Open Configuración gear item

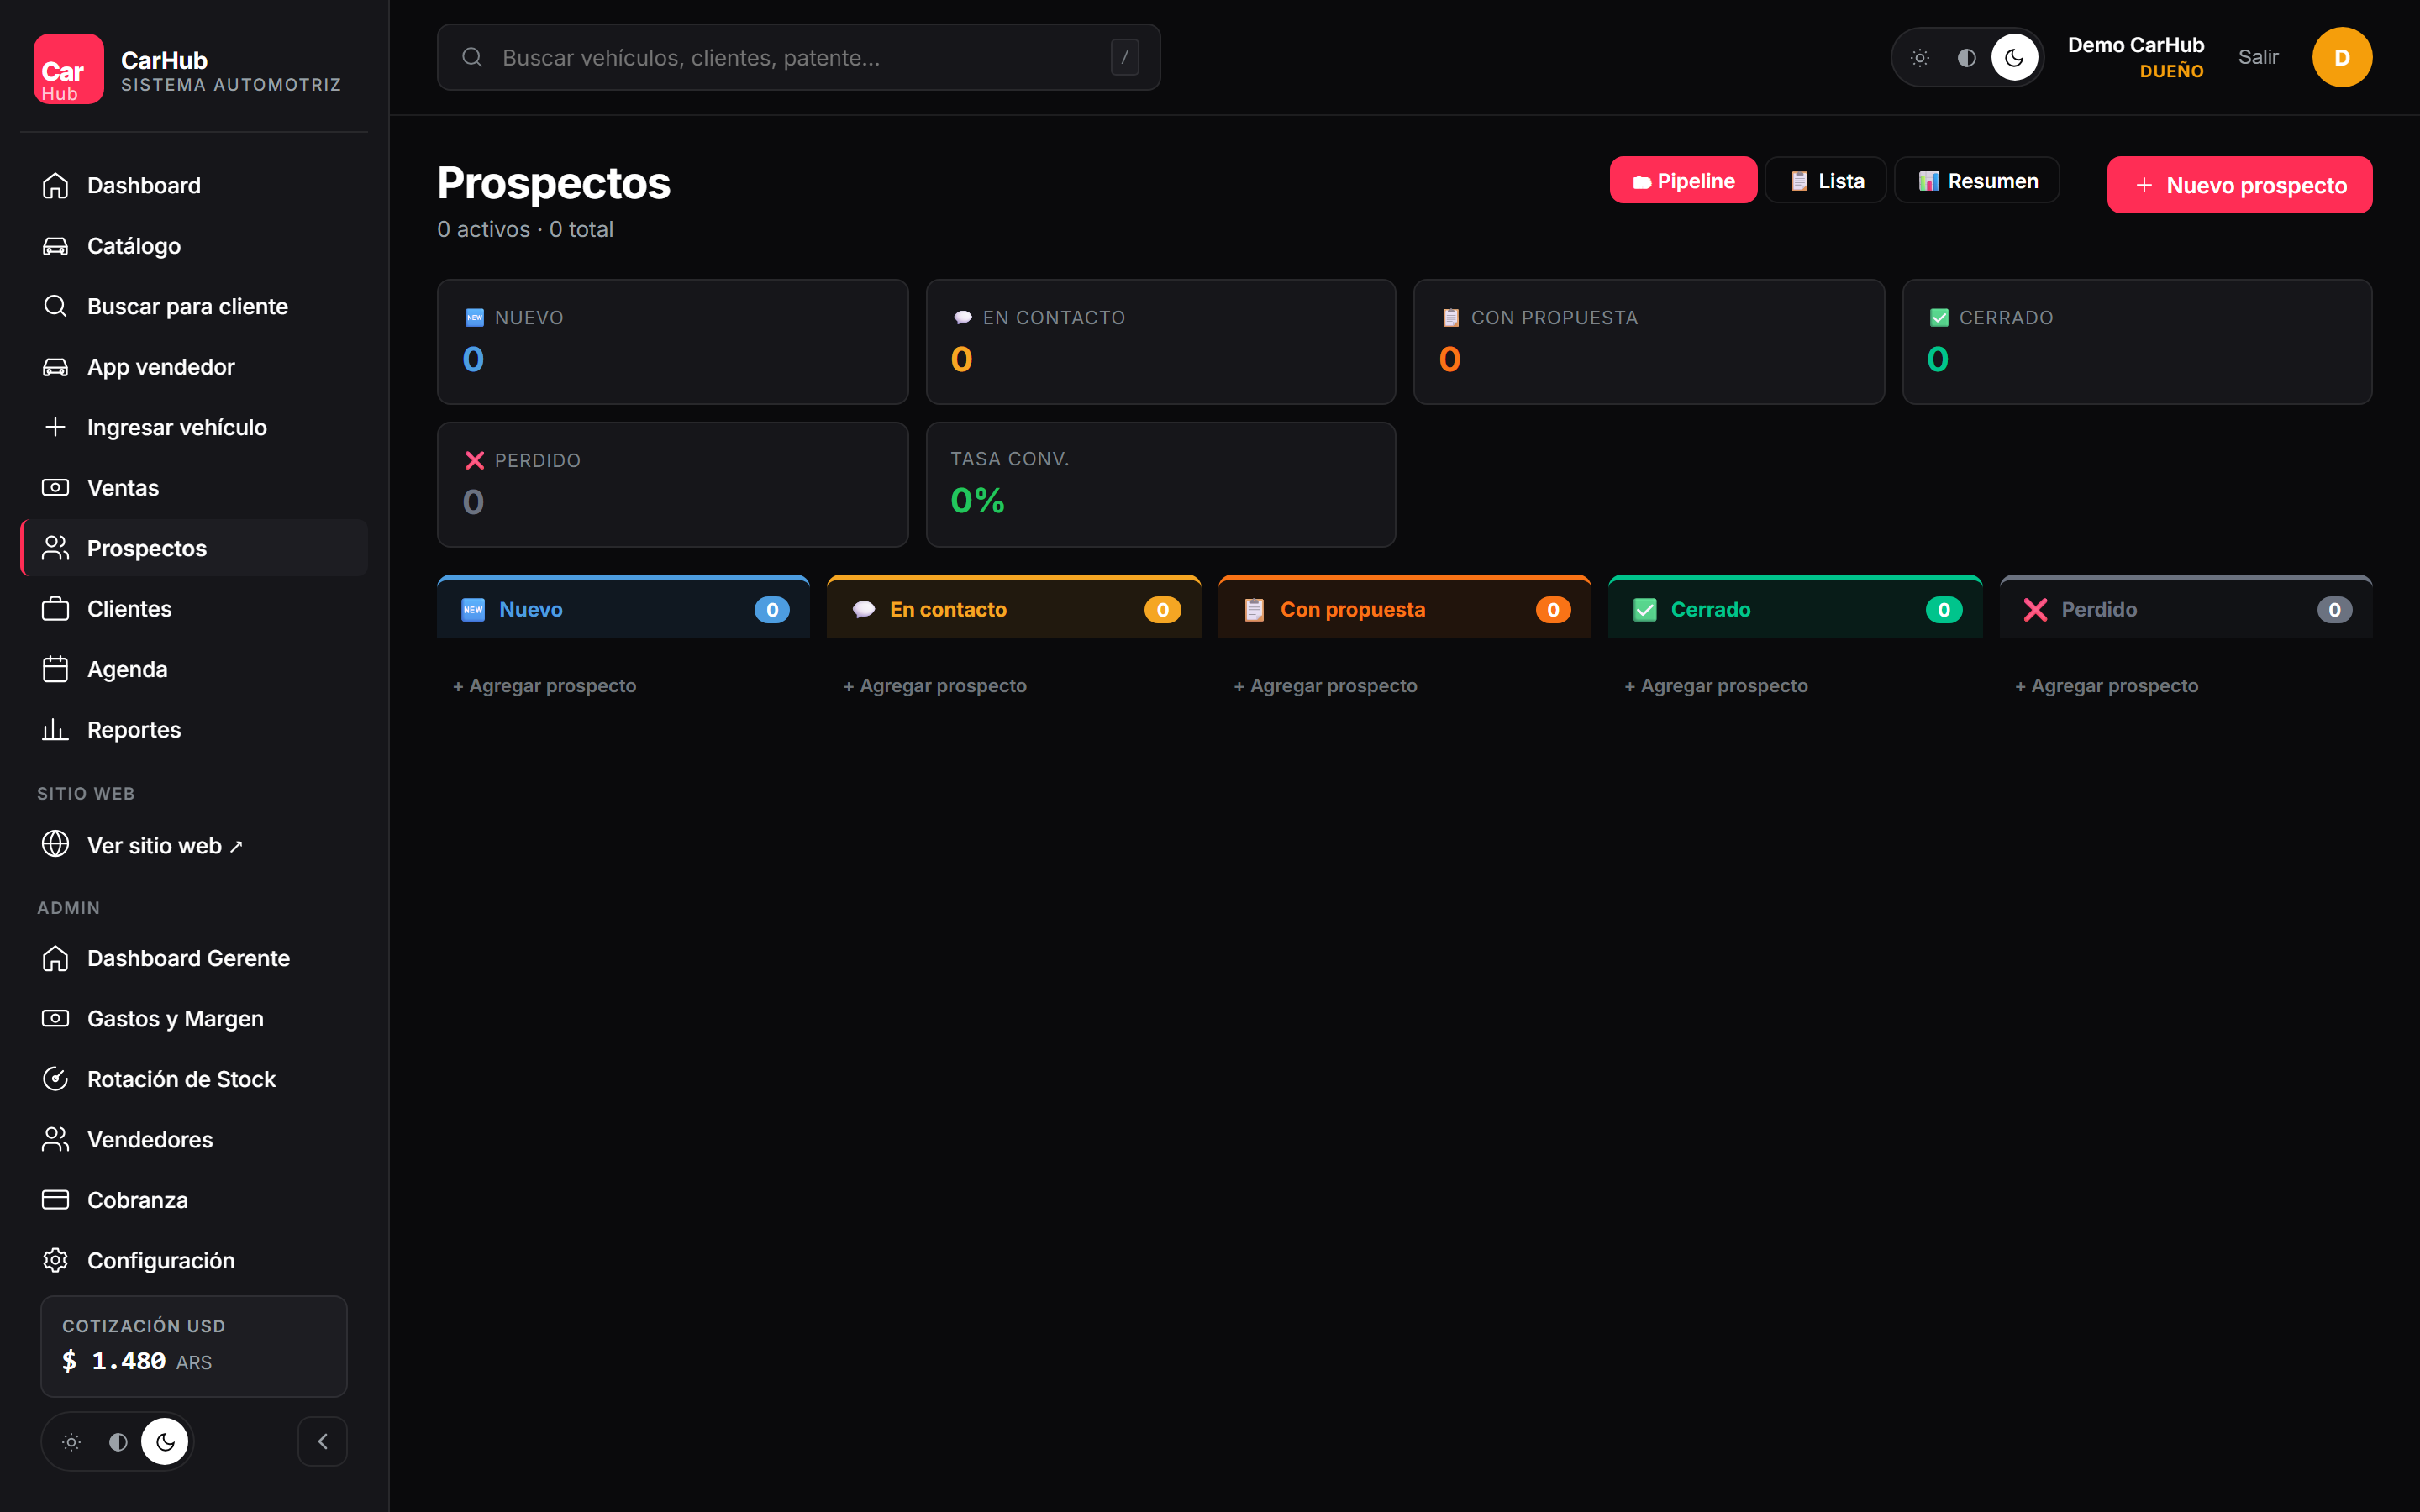(194, 1260)
